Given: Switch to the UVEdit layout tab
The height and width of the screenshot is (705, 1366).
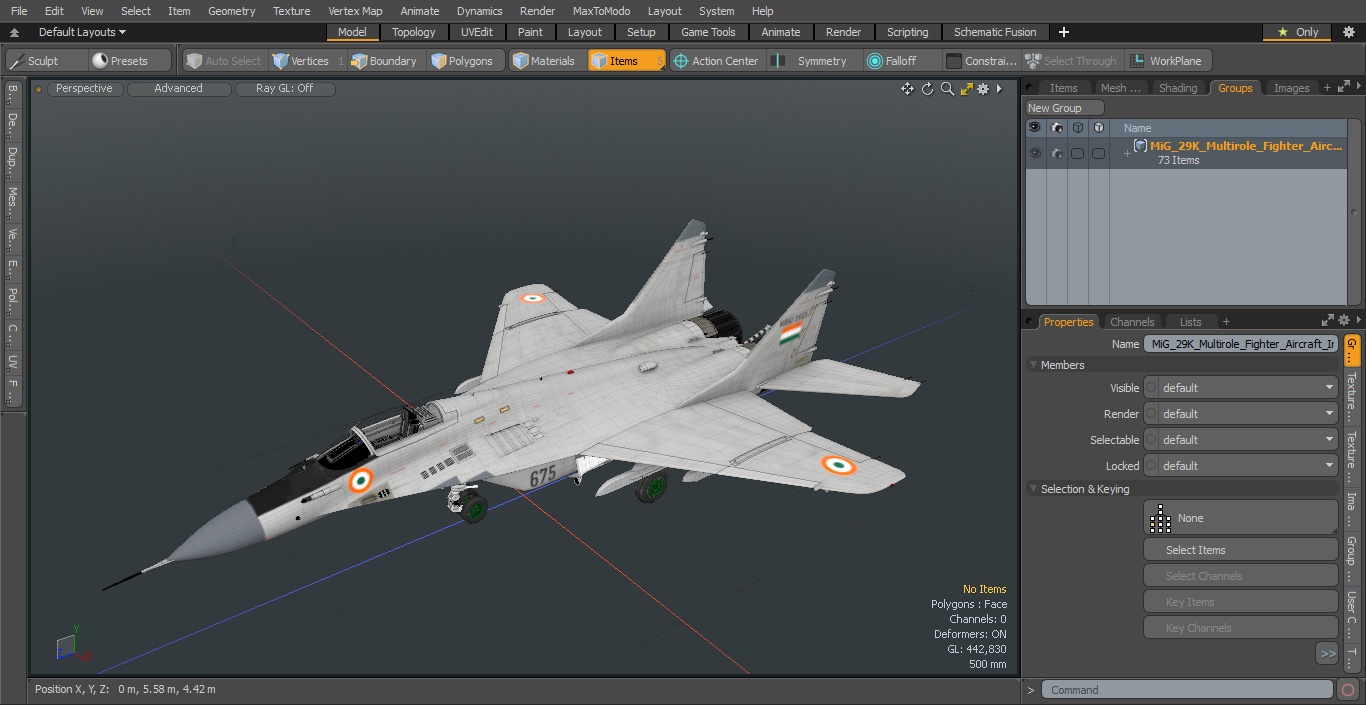Looking at the screenshot, I should tap(477, 32).
